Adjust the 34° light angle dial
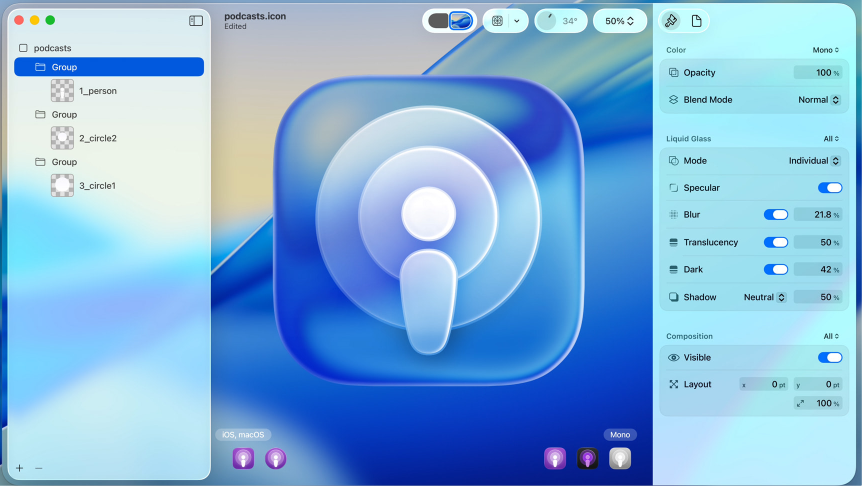 [x=546, y=21]
